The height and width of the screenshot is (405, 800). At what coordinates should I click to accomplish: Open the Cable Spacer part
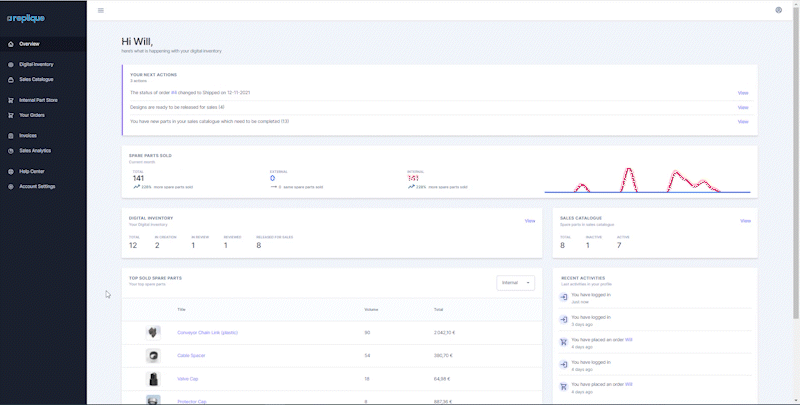(191, 356)
